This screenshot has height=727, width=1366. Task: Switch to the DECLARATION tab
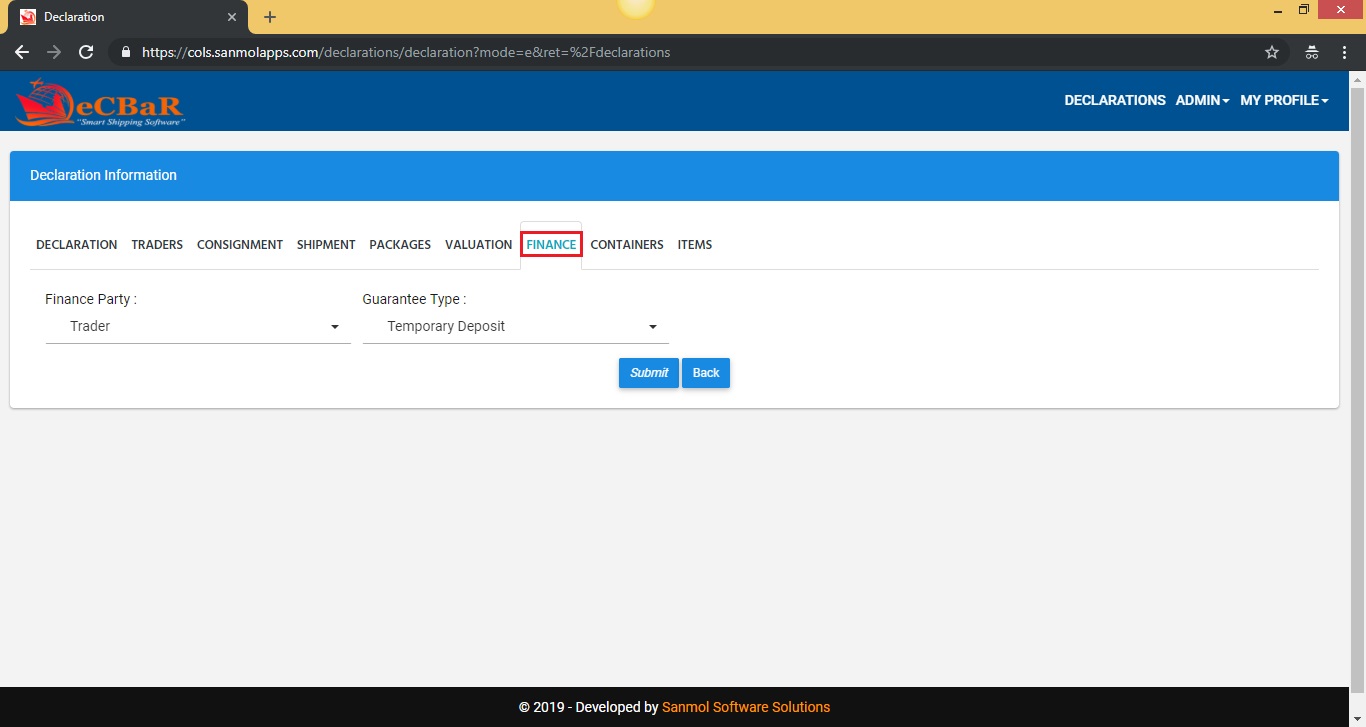[76, 245]
